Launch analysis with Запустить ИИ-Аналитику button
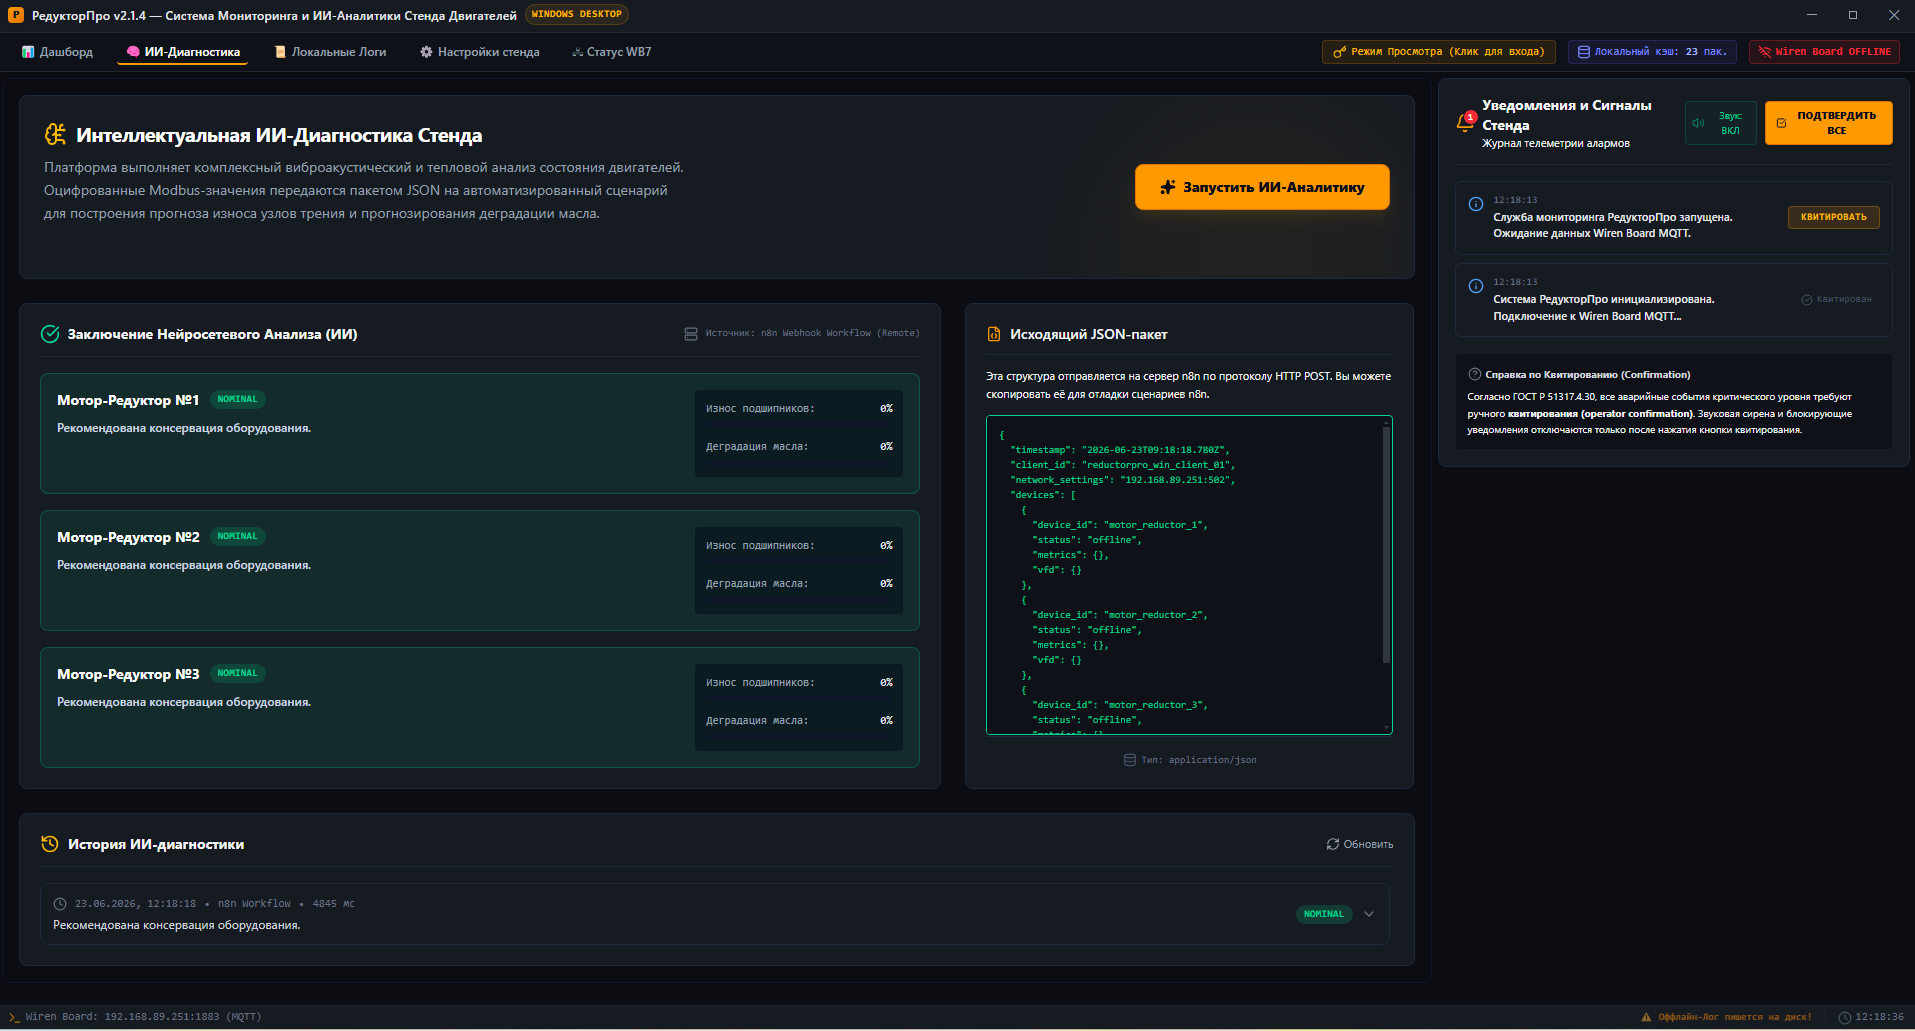Image resolution: width=1915 pixels, height=1031 pixels. tap(1262, 187)
